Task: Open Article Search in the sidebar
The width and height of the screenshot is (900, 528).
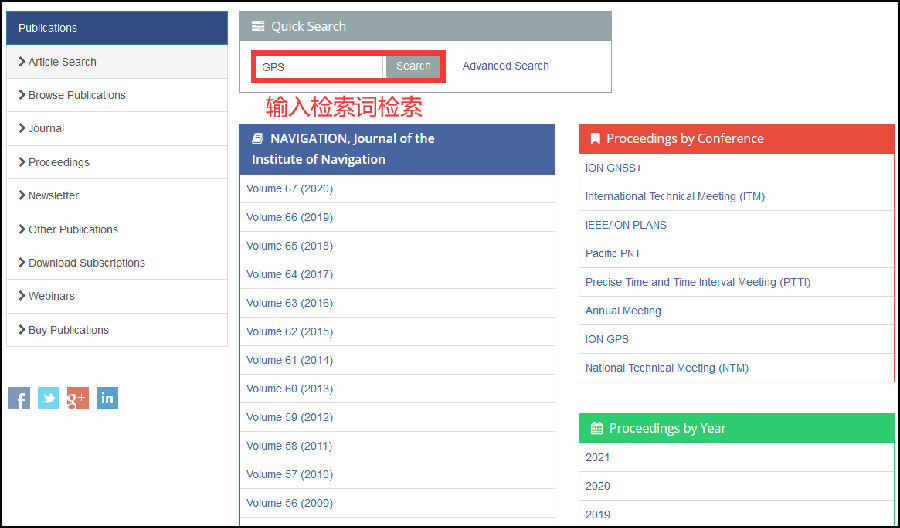Action: tap(117, 61)
